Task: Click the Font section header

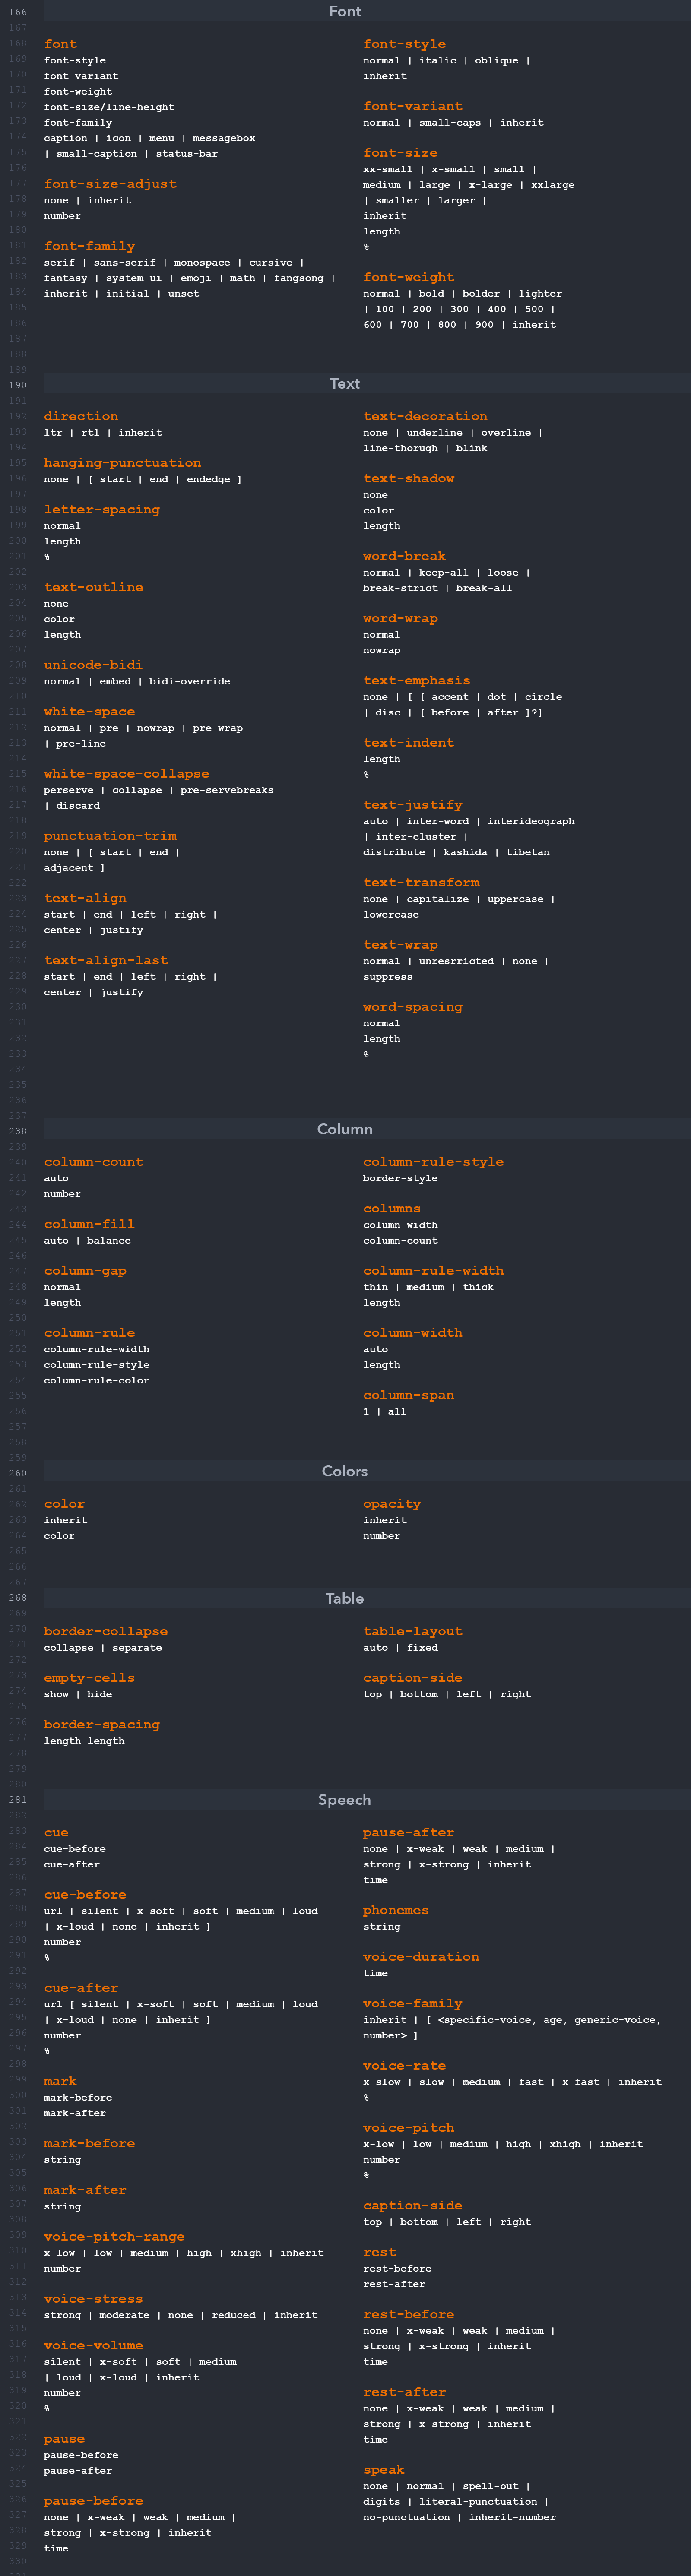Action: tap(345, 11)
